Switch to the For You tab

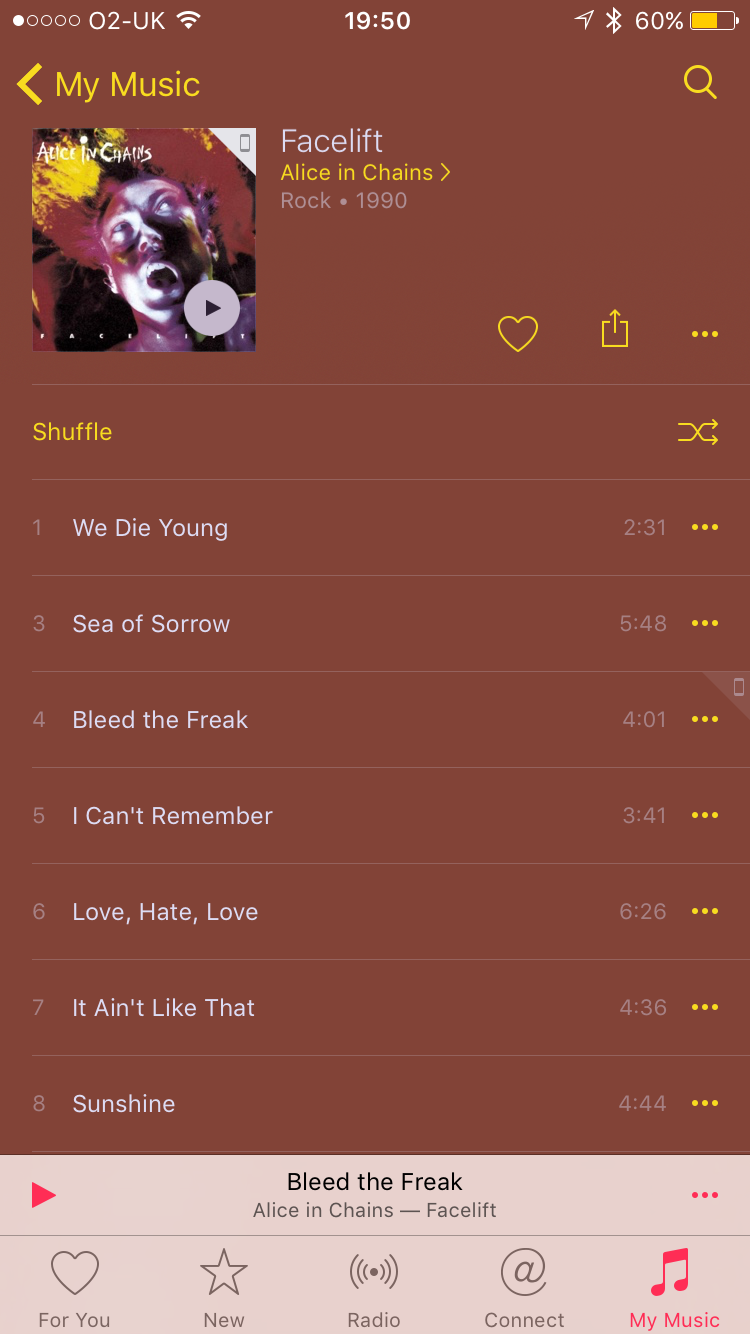click(75, 1289)
